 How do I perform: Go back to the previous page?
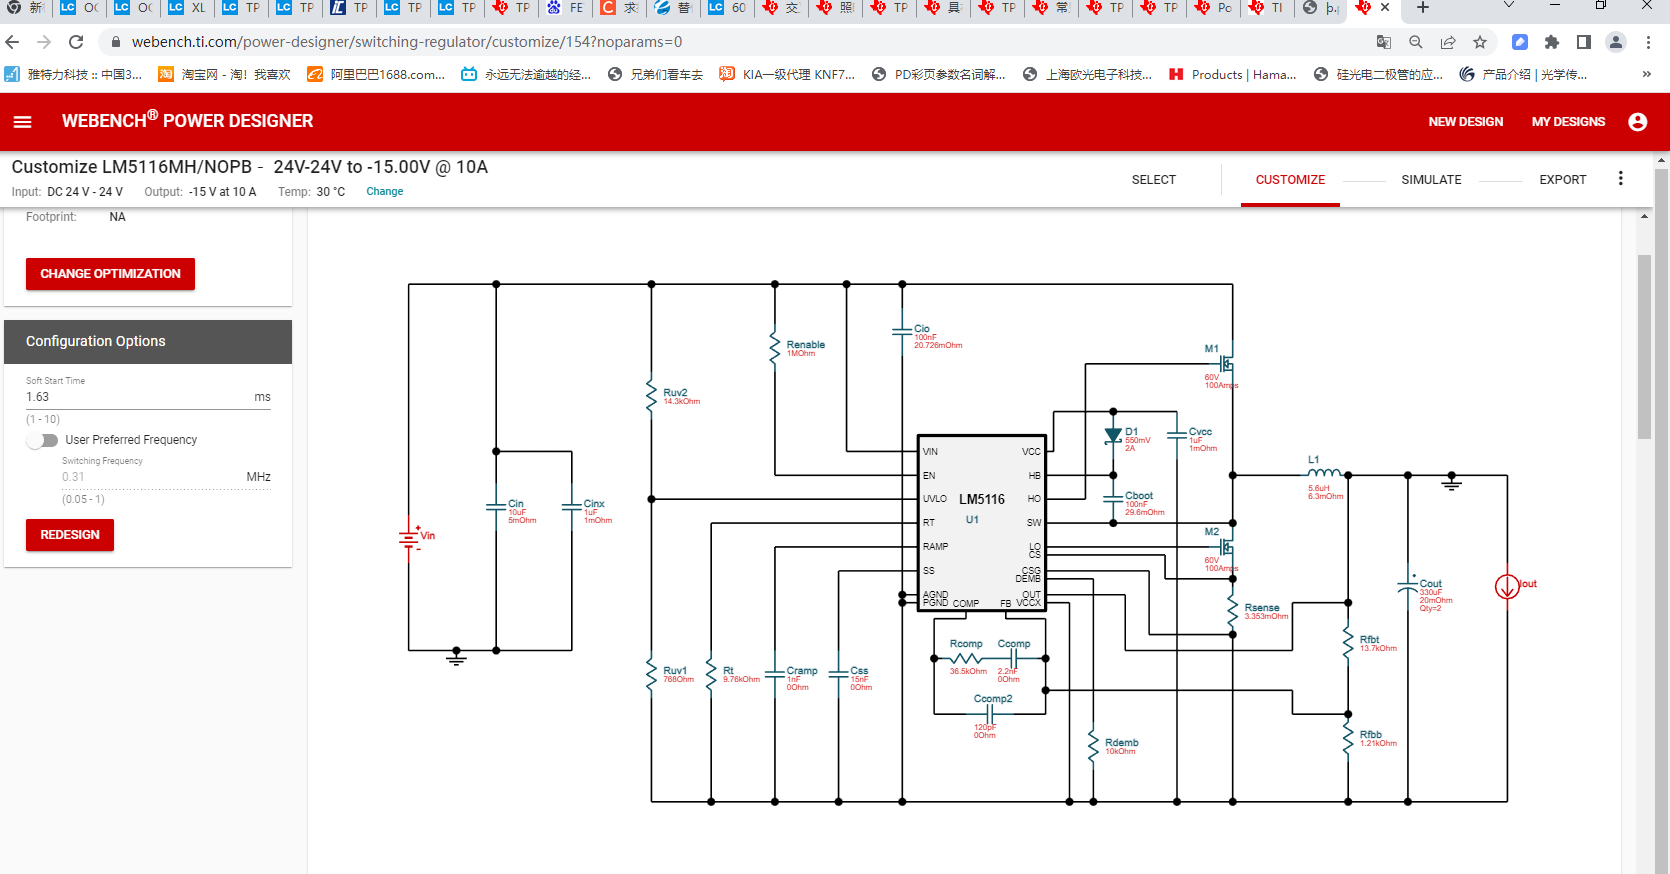coord(12,42)
